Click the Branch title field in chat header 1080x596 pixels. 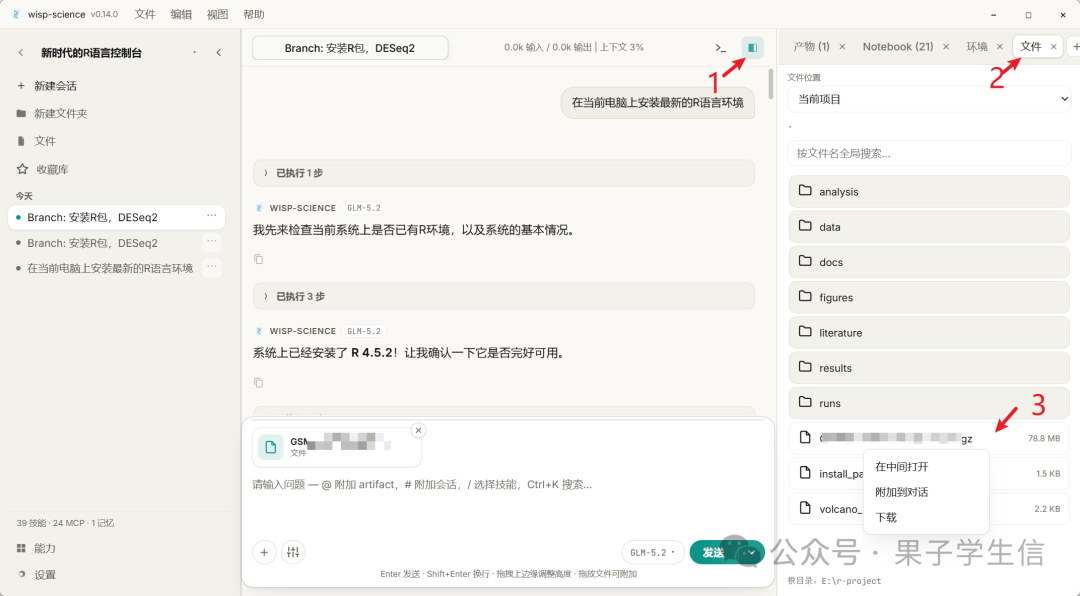click(350, 48)
